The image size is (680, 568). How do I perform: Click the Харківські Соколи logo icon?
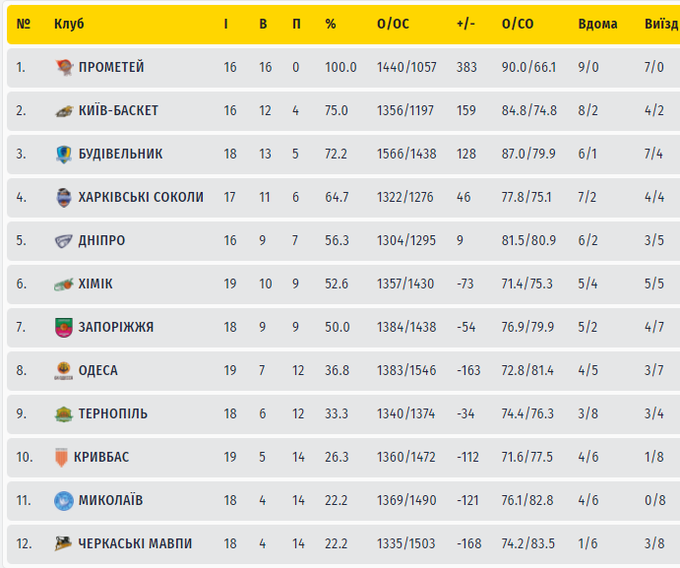(64, 197)
